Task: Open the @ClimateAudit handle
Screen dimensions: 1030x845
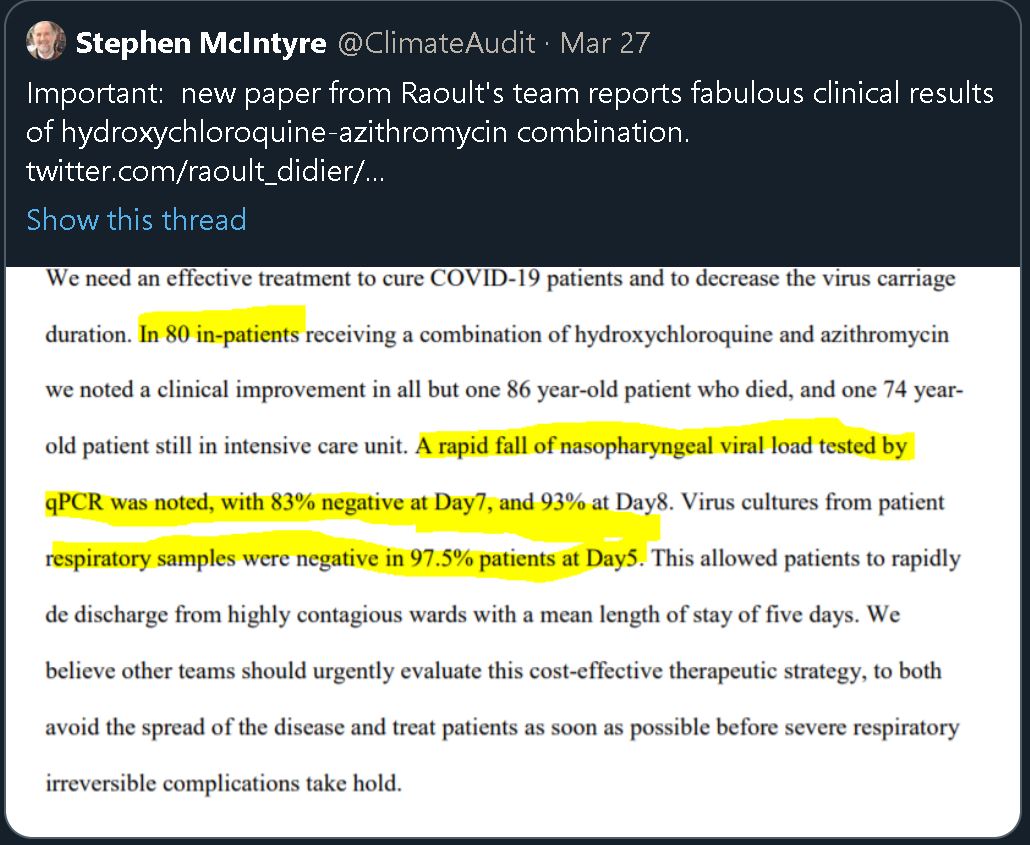Action: (436, 43)
